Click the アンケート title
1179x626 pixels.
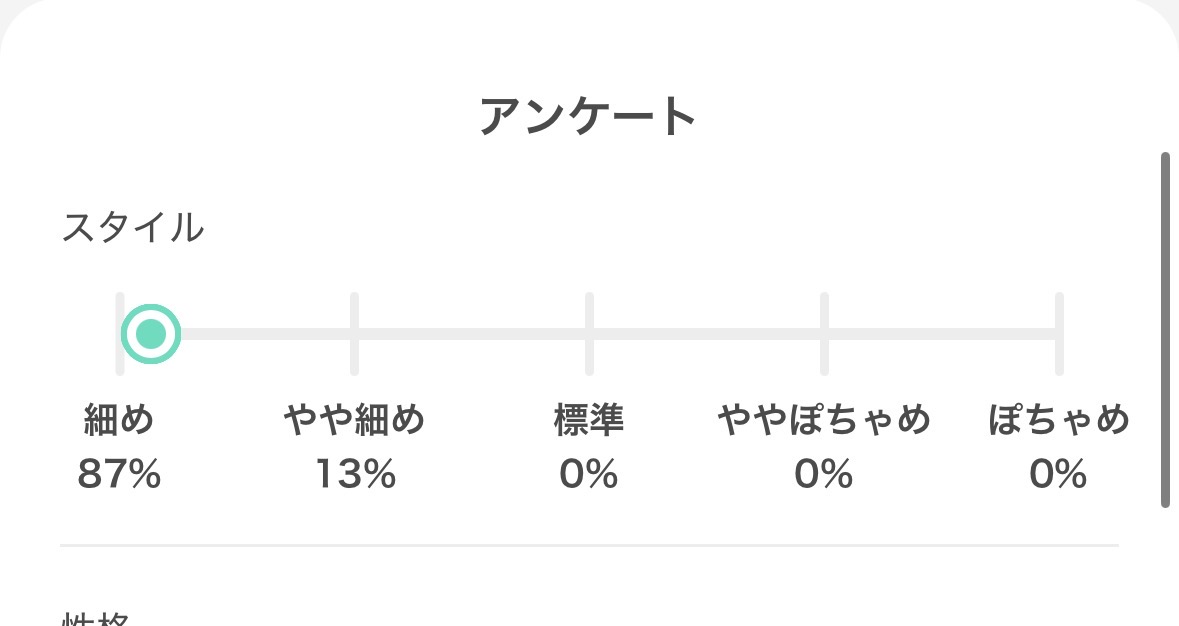coord(588,117)
